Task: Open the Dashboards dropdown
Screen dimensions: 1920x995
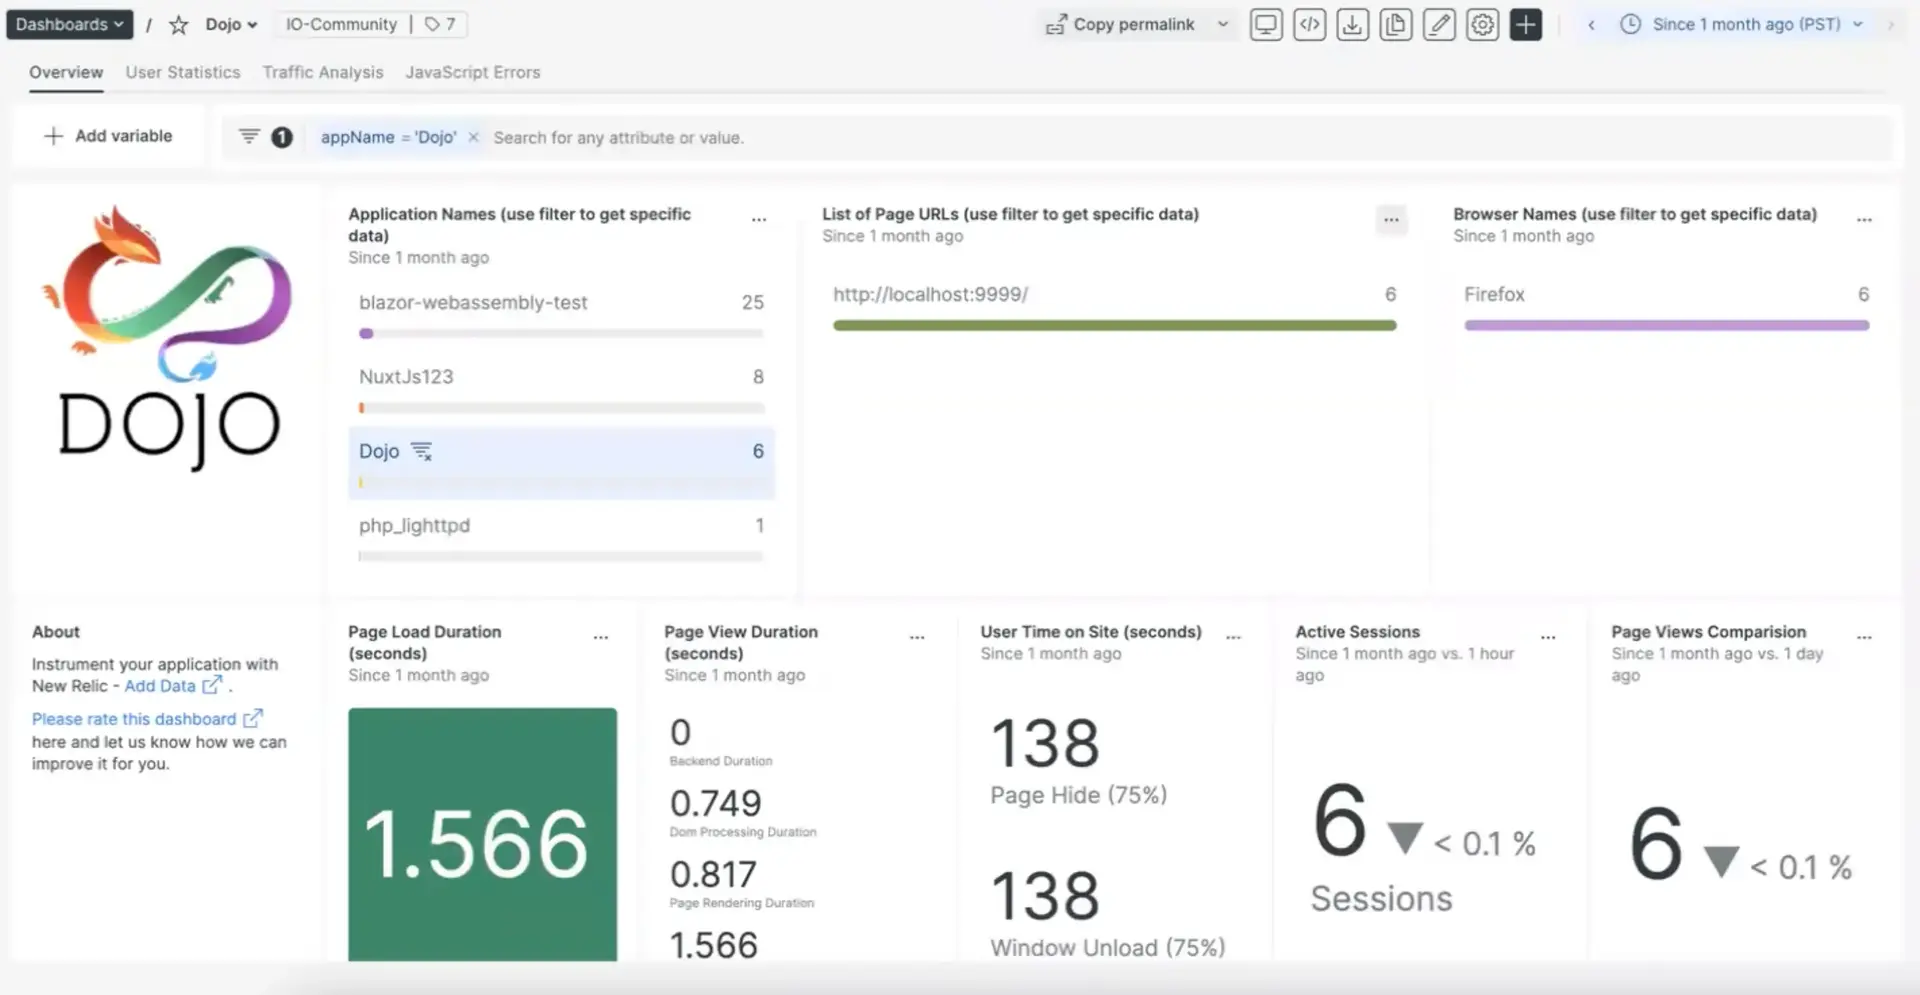Action: pyautogui.click(x=69, y=24)
